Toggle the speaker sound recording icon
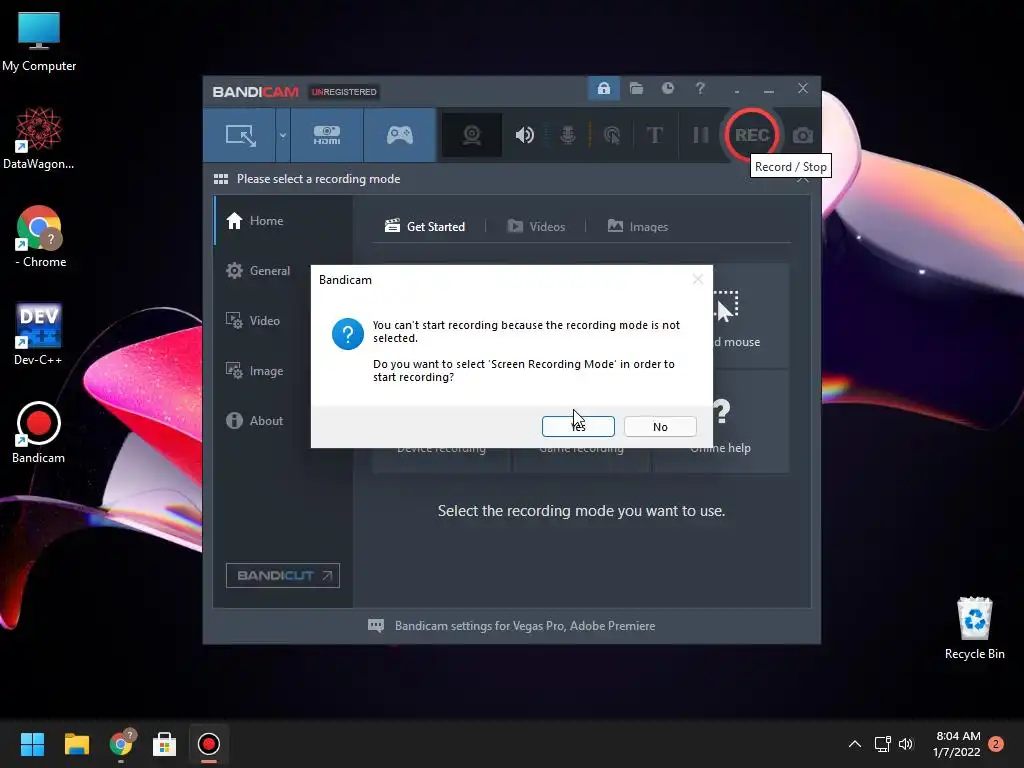 coord(524,135)
